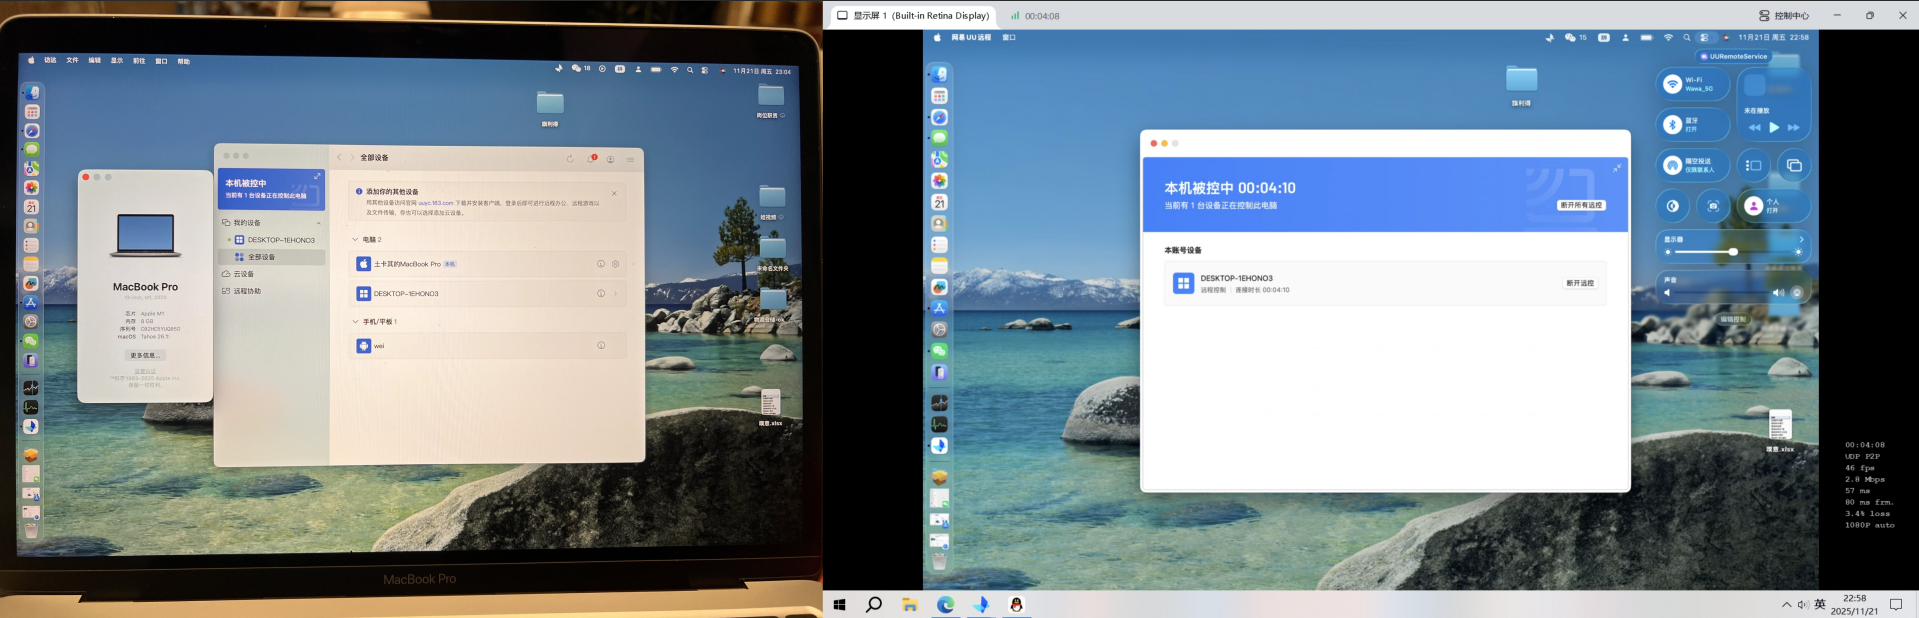The image size is (1919, 618).
Task: Click WeChat status icon showing 15 in remote menu bar
Action: coord(1575,37)
